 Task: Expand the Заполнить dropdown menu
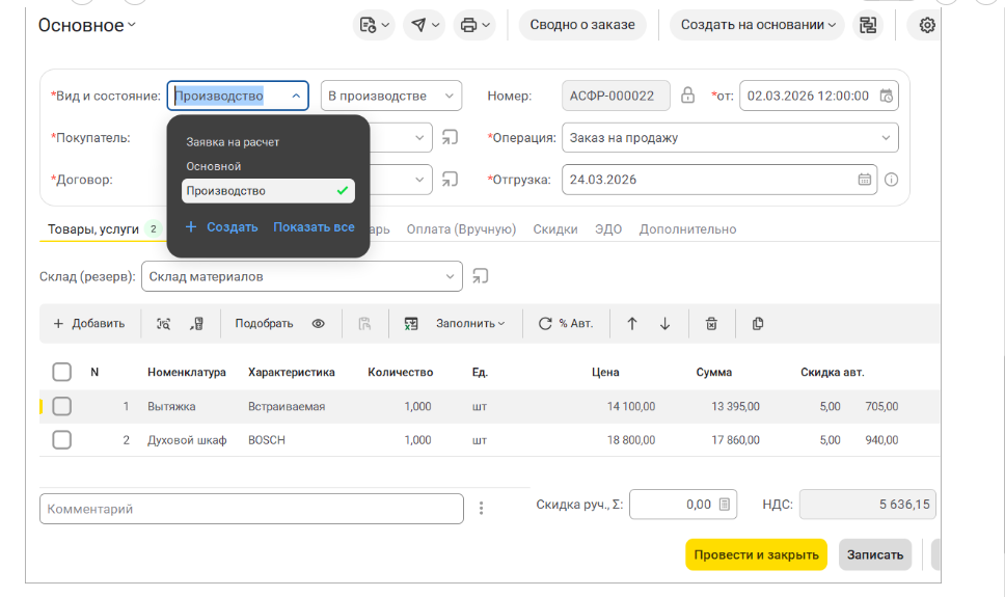point(470,324)
